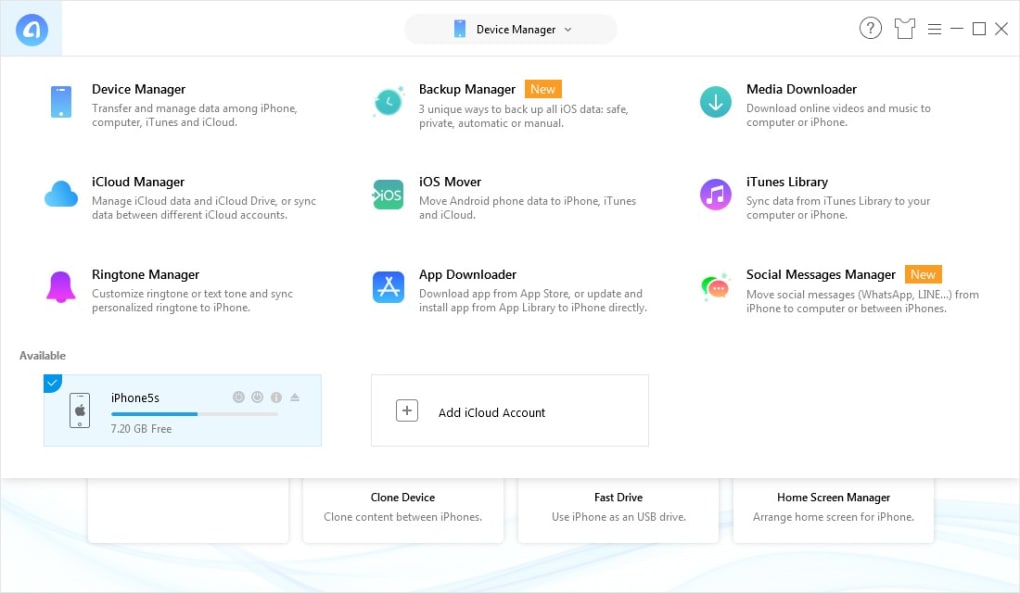Open iTunes Library music note icon
The height and width of the screenshot is (593, 1020).
[x=715, y=194]
